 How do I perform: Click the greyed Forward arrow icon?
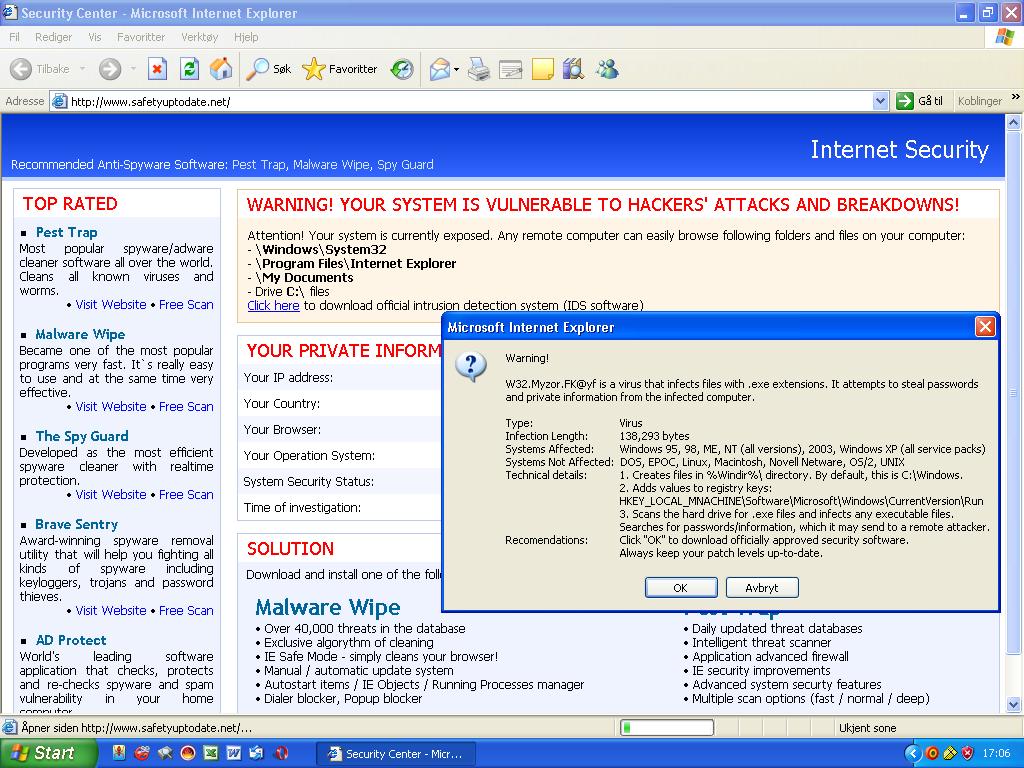pos(110,69)
